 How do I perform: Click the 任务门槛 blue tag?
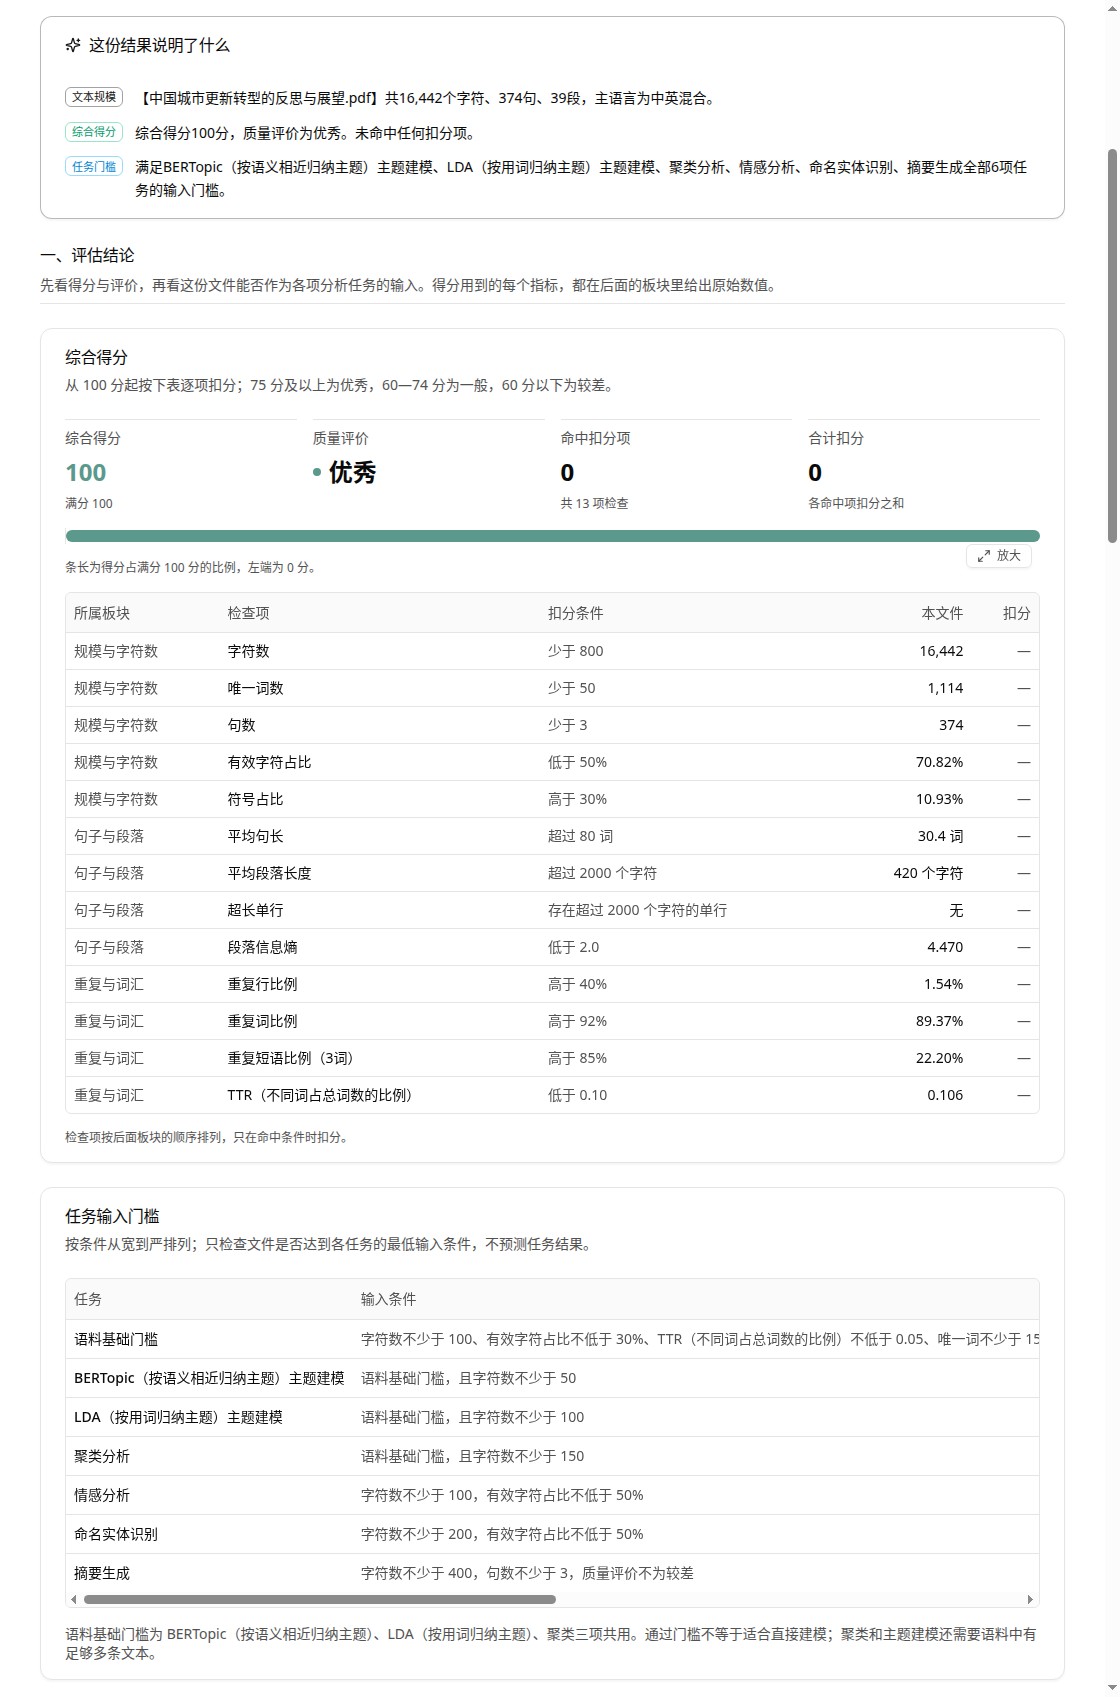tap(94, 167)
